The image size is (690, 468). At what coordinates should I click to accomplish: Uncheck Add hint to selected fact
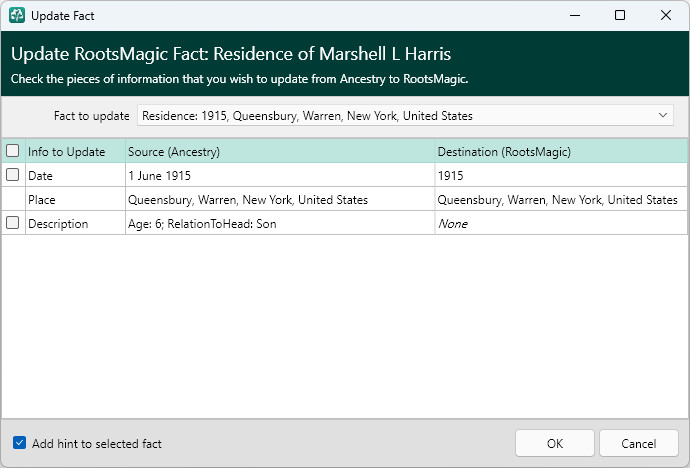click(x=19, y=442)
